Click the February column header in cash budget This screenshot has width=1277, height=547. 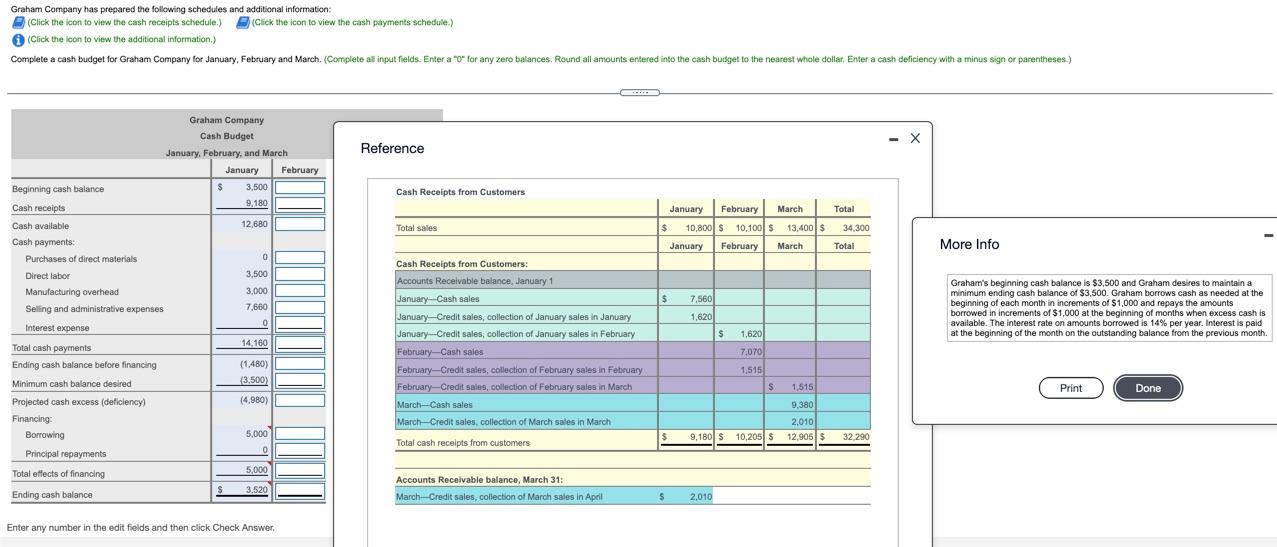click(300, 170)
